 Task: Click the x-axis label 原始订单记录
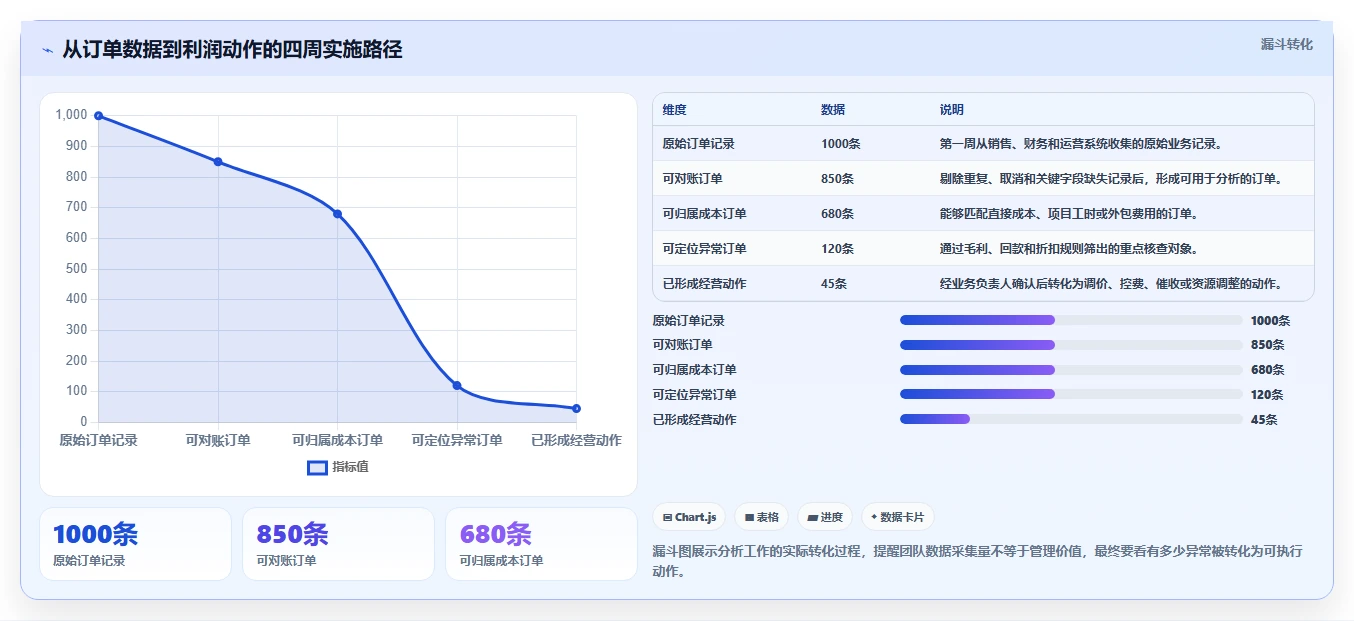[98, 440]
